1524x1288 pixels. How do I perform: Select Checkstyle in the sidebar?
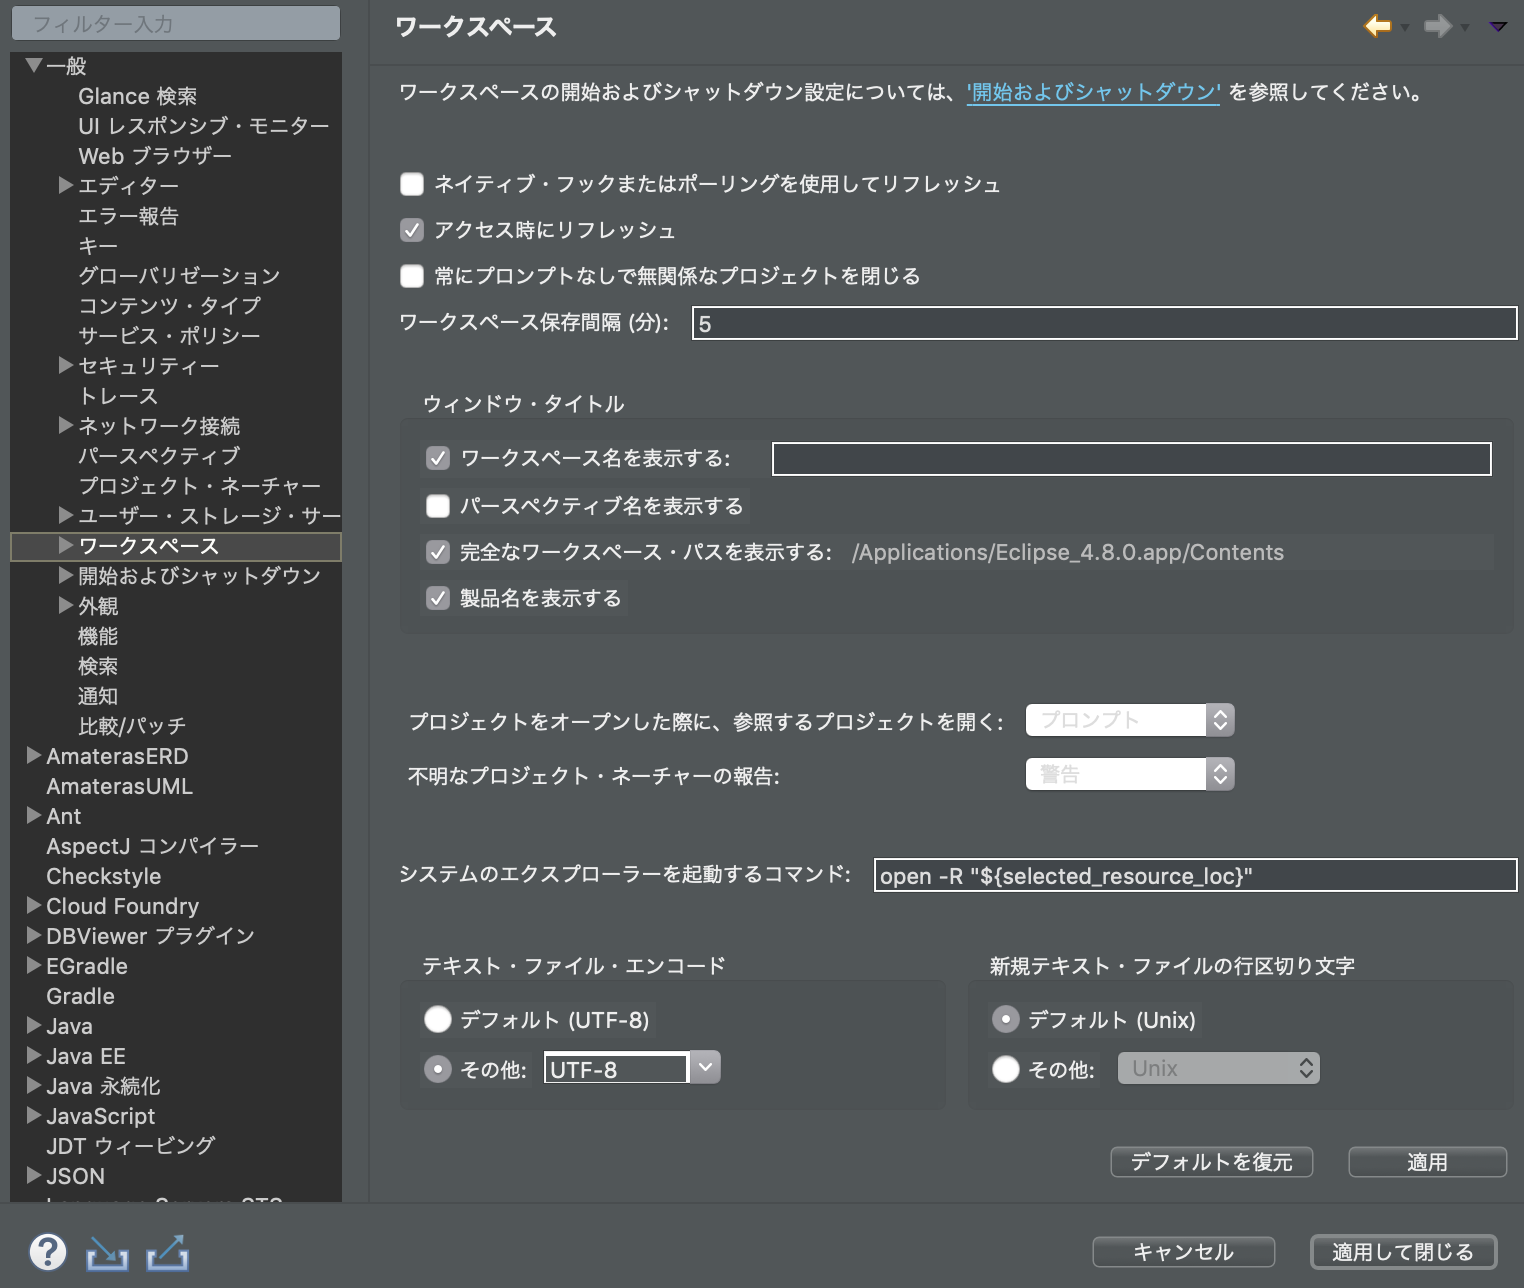click(104, 876)
